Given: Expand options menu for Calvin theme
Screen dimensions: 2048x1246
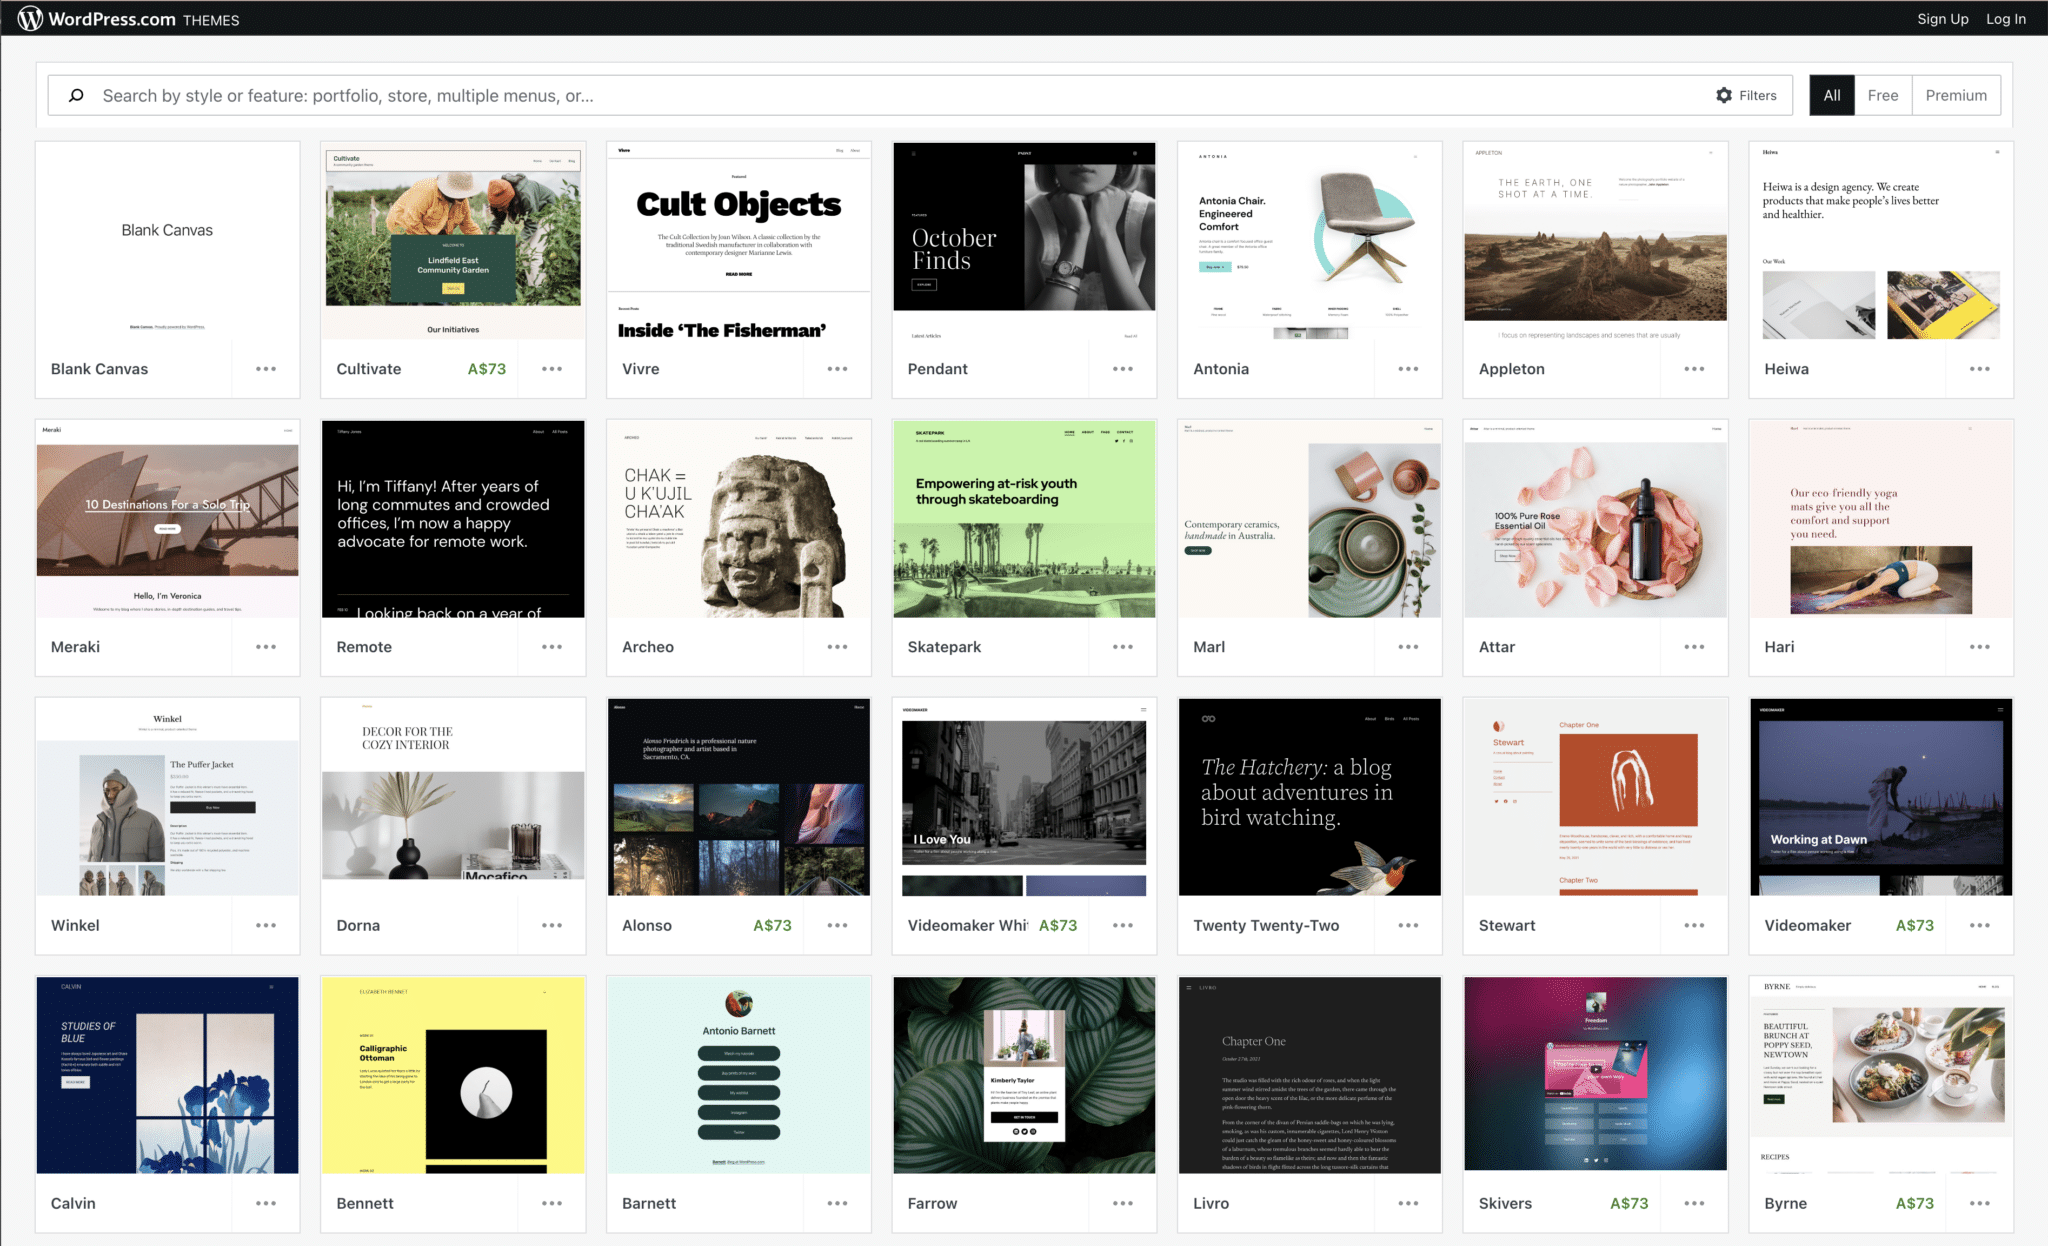Looking at the screenshot, I should click(265, 1203).
